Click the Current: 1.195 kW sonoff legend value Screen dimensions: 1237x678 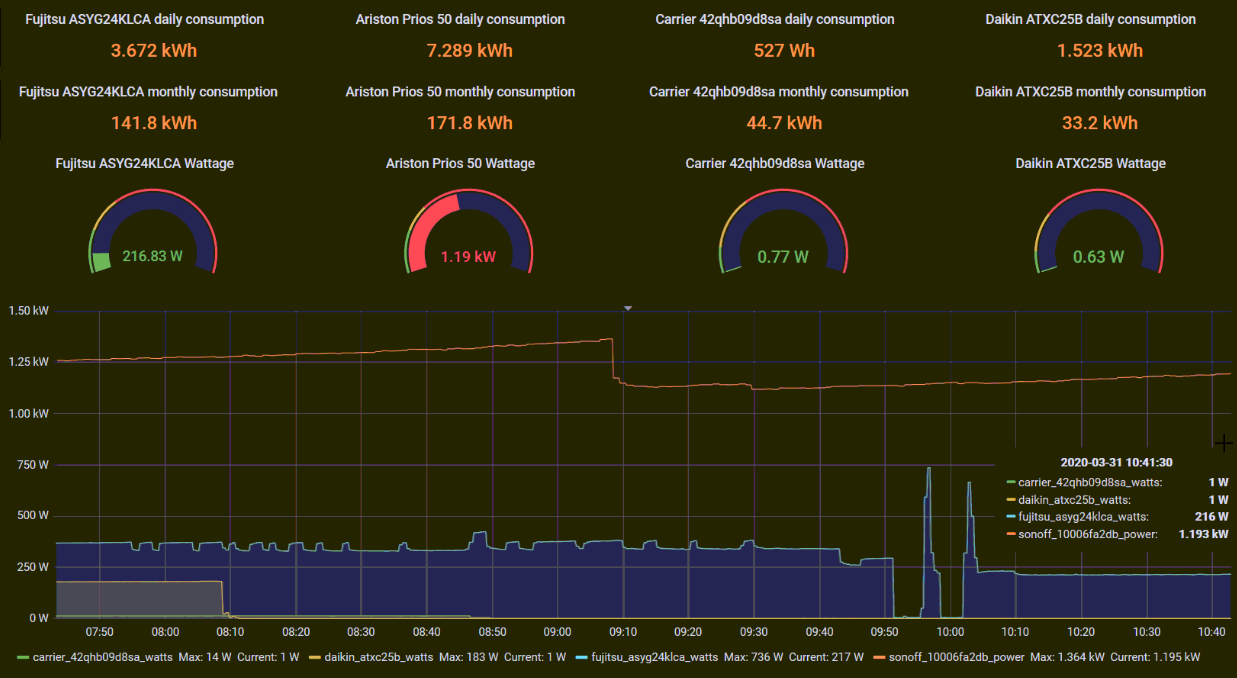(1155, 657)
